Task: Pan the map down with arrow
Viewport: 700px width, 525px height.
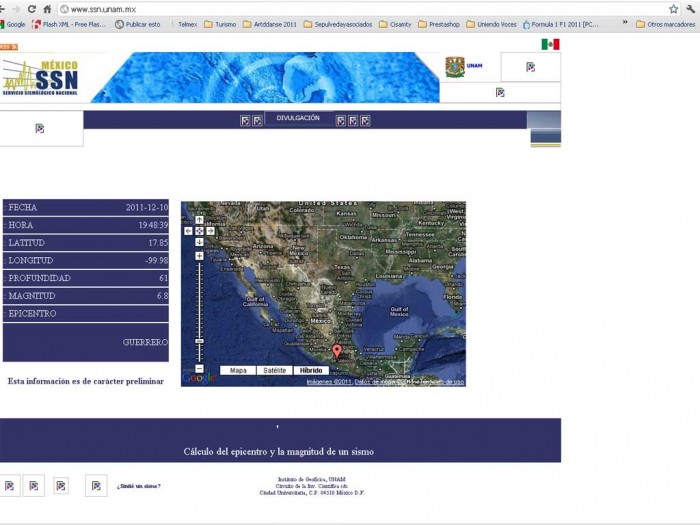Action: click(x=199, y=242)
